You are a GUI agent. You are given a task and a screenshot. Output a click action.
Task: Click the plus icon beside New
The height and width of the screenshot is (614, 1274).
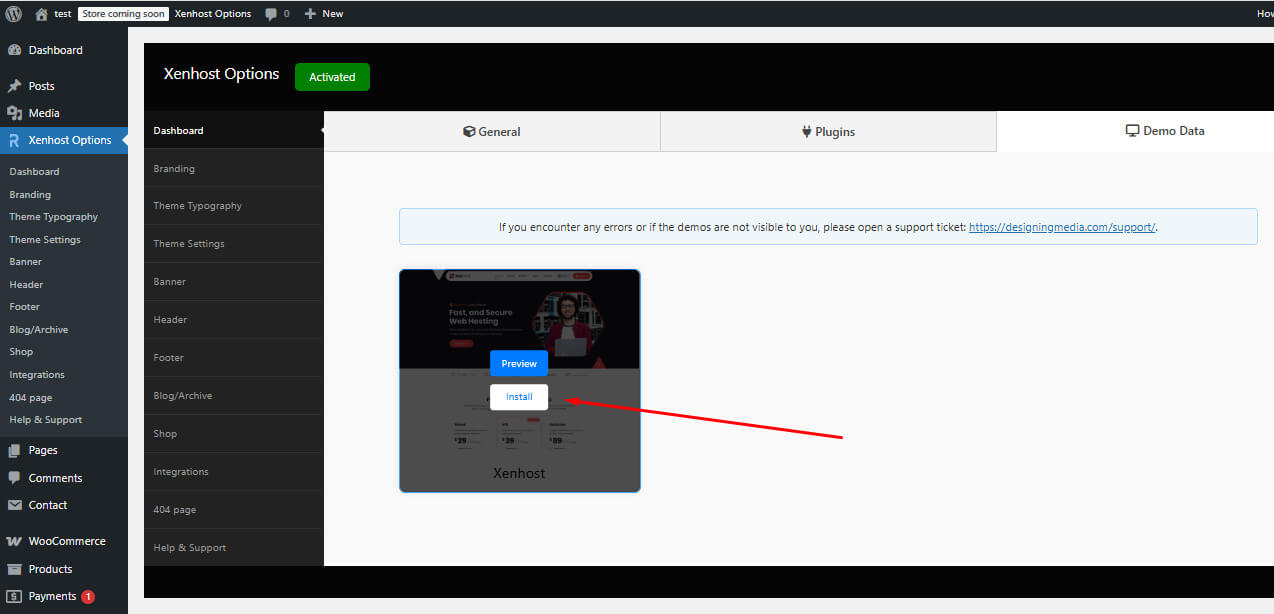(x=310, y=14)
